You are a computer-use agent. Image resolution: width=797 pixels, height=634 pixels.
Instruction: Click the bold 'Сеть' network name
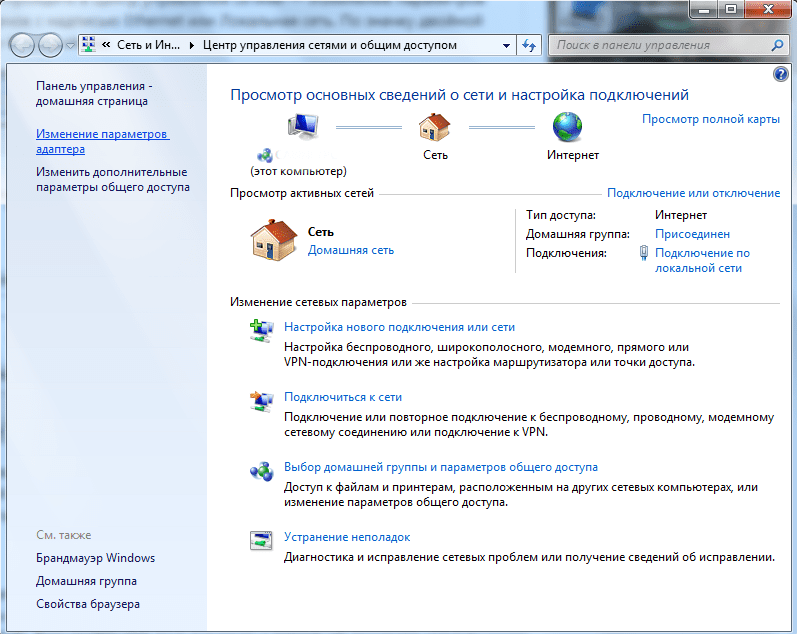(x=321, y=232)
